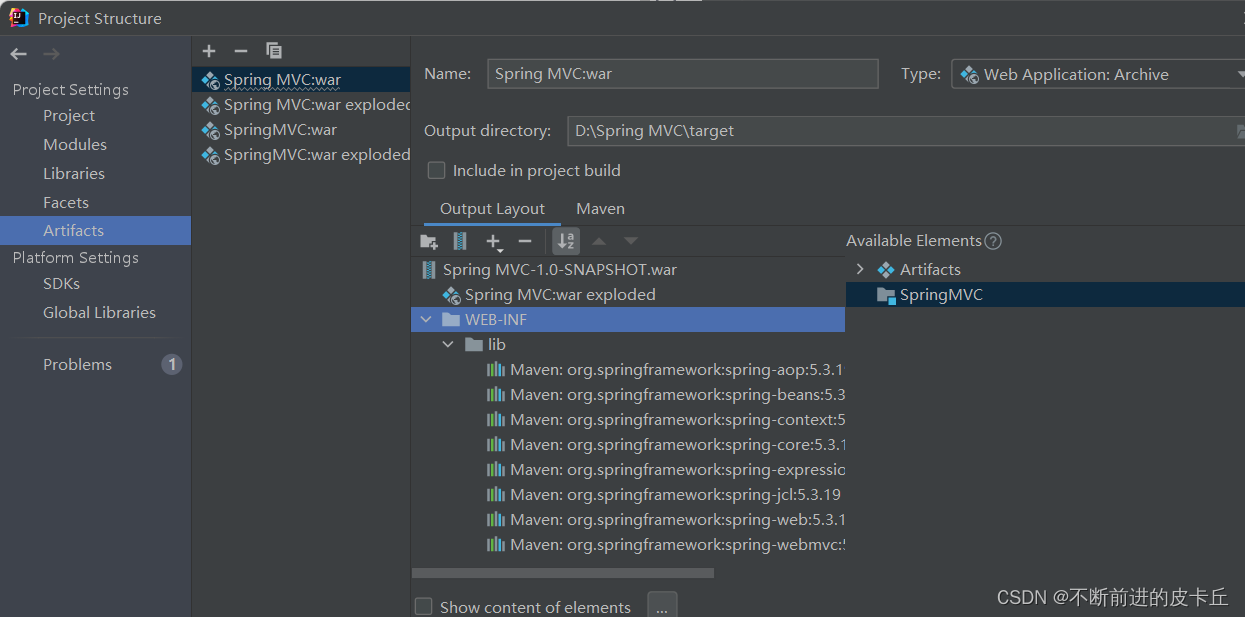
Task: Remove selected artifact with minus icon
Action: 240,51
